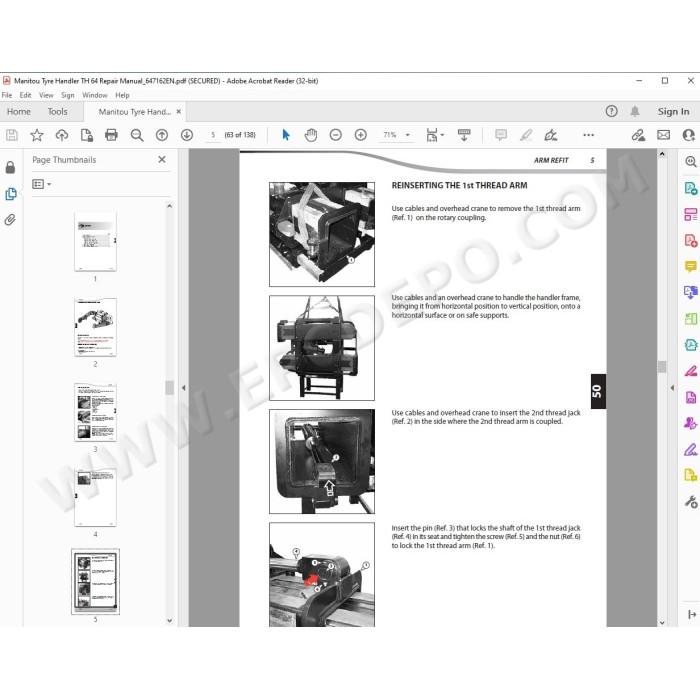Screen dimensions: 700x700
Task: Click the Zoom out minus icon
Action: 335,135
